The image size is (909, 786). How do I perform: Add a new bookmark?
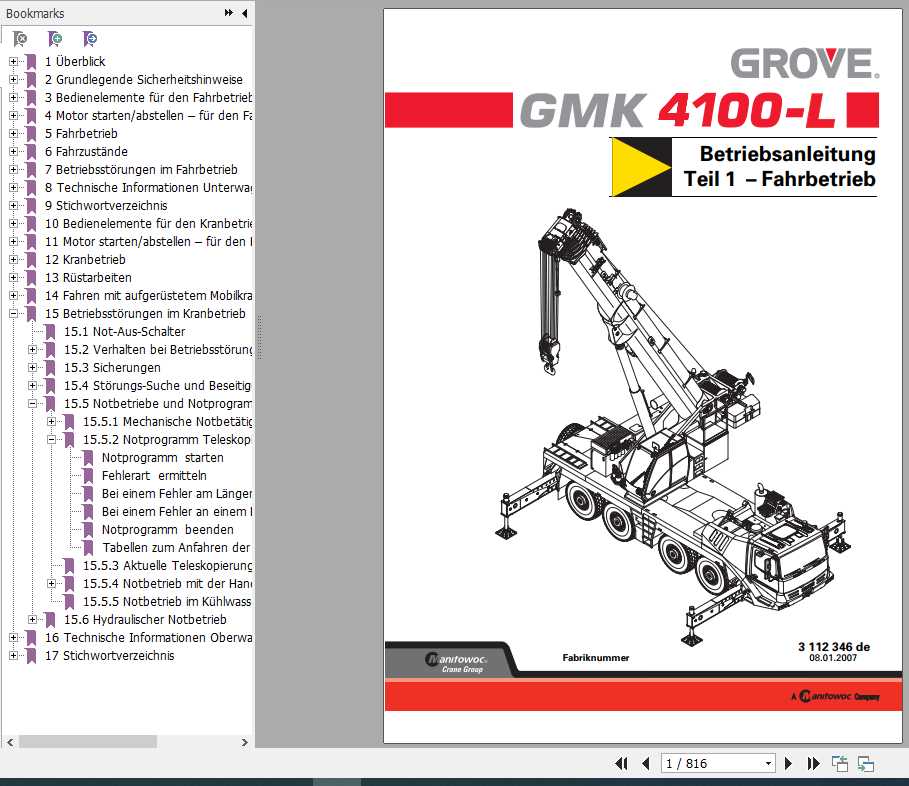pyautogui.click(x=55, y=38)
